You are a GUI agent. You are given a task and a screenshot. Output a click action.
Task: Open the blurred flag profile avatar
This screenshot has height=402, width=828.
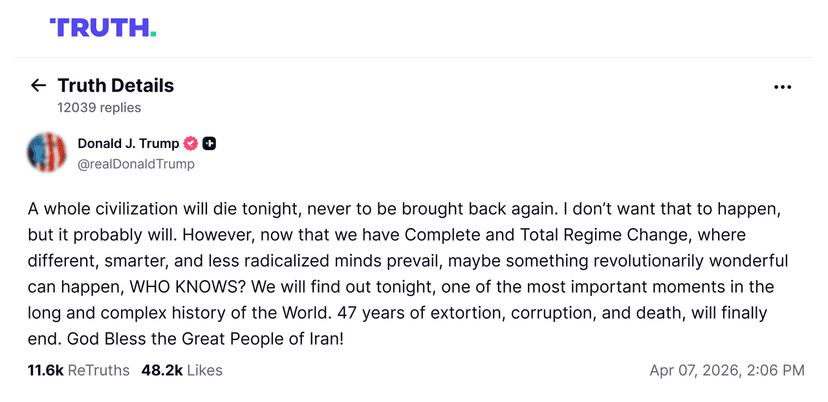[46, 153]
